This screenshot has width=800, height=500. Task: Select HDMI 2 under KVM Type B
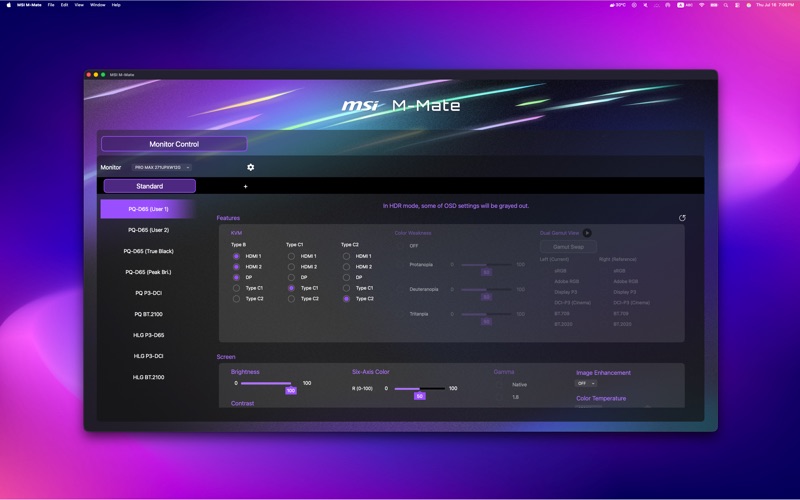coord(236,267)
